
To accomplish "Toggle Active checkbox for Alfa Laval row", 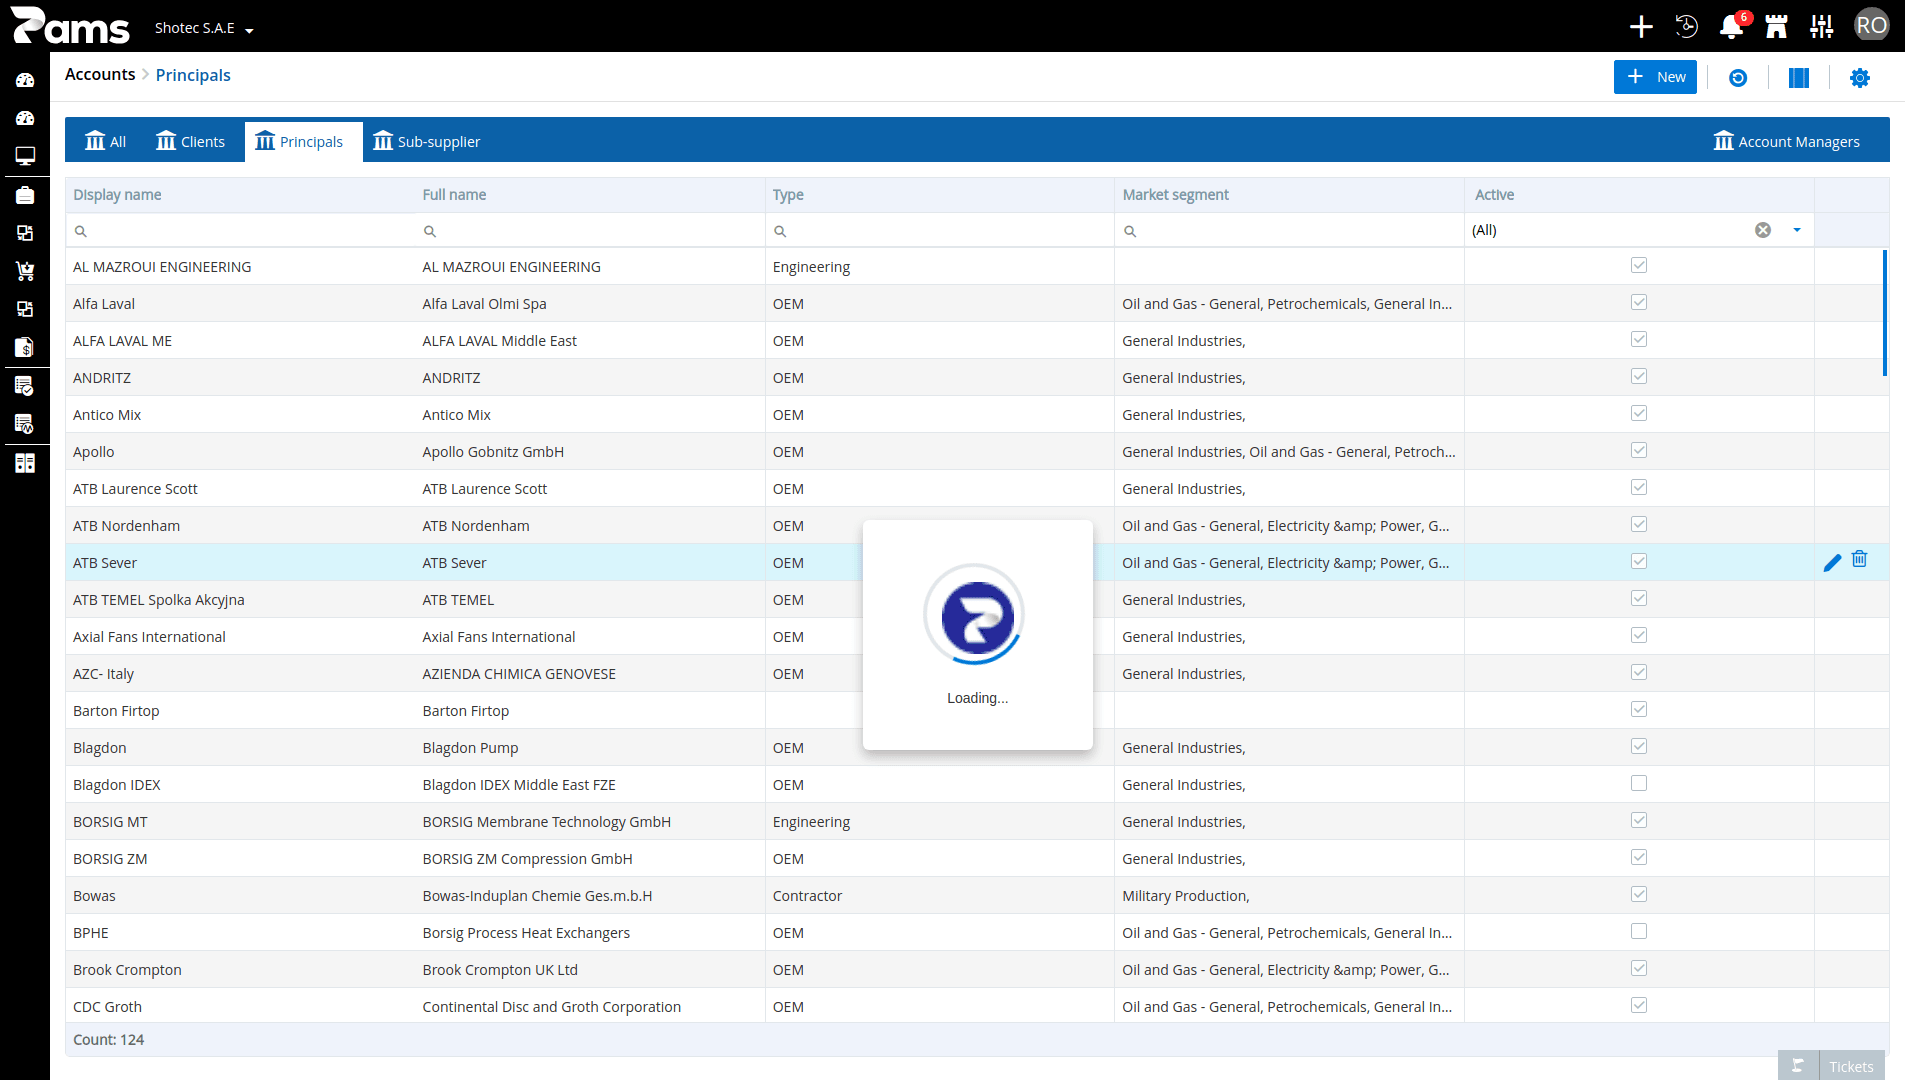I will pyautogui.click(x=1639, y=302).
